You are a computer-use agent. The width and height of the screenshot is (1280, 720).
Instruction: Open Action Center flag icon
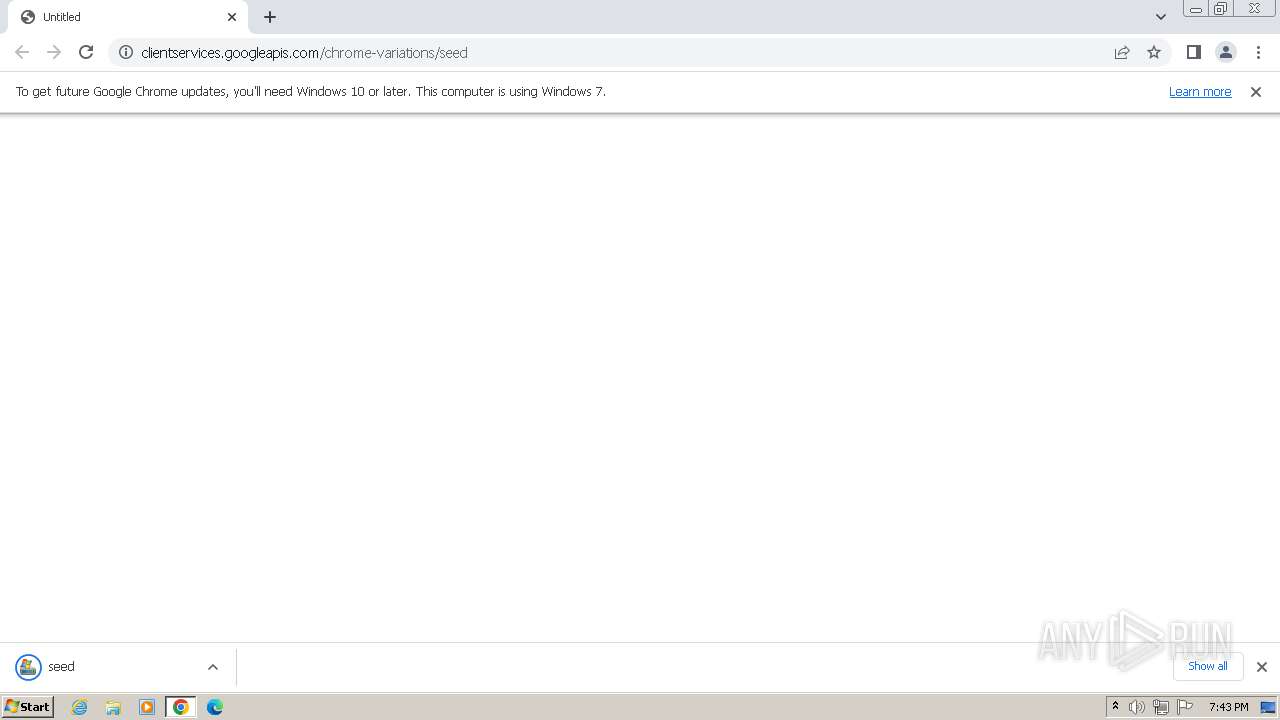tap(1185, 707)
